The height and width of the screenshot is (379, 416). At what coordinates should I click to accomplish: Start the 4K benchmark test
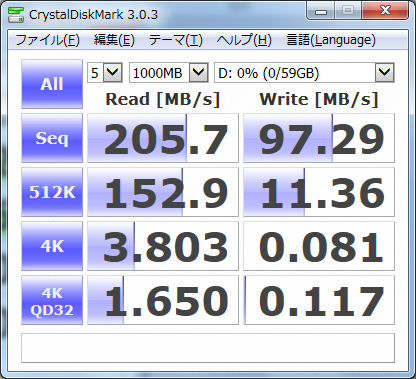tap(52, 246)
